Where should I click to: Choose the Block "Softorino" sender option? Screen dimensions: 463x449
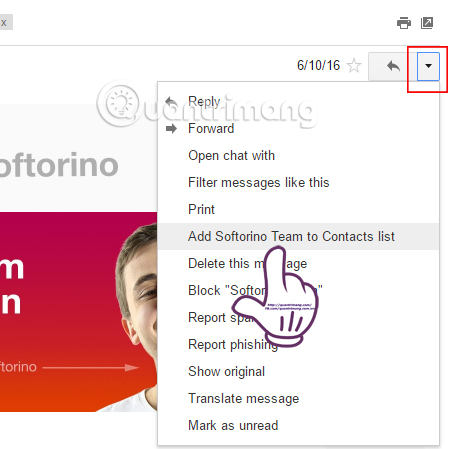coord(298,290)
